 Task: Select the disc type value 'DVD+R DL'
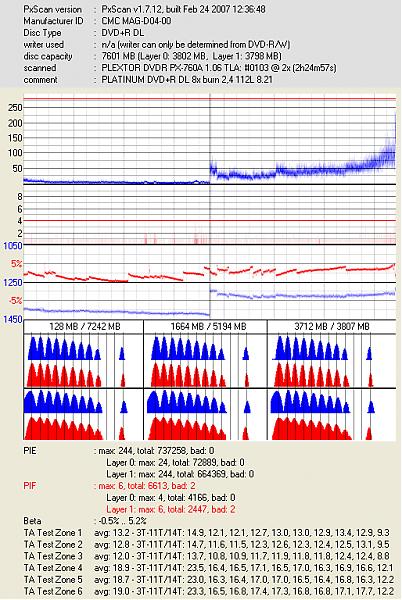(122, 33)
